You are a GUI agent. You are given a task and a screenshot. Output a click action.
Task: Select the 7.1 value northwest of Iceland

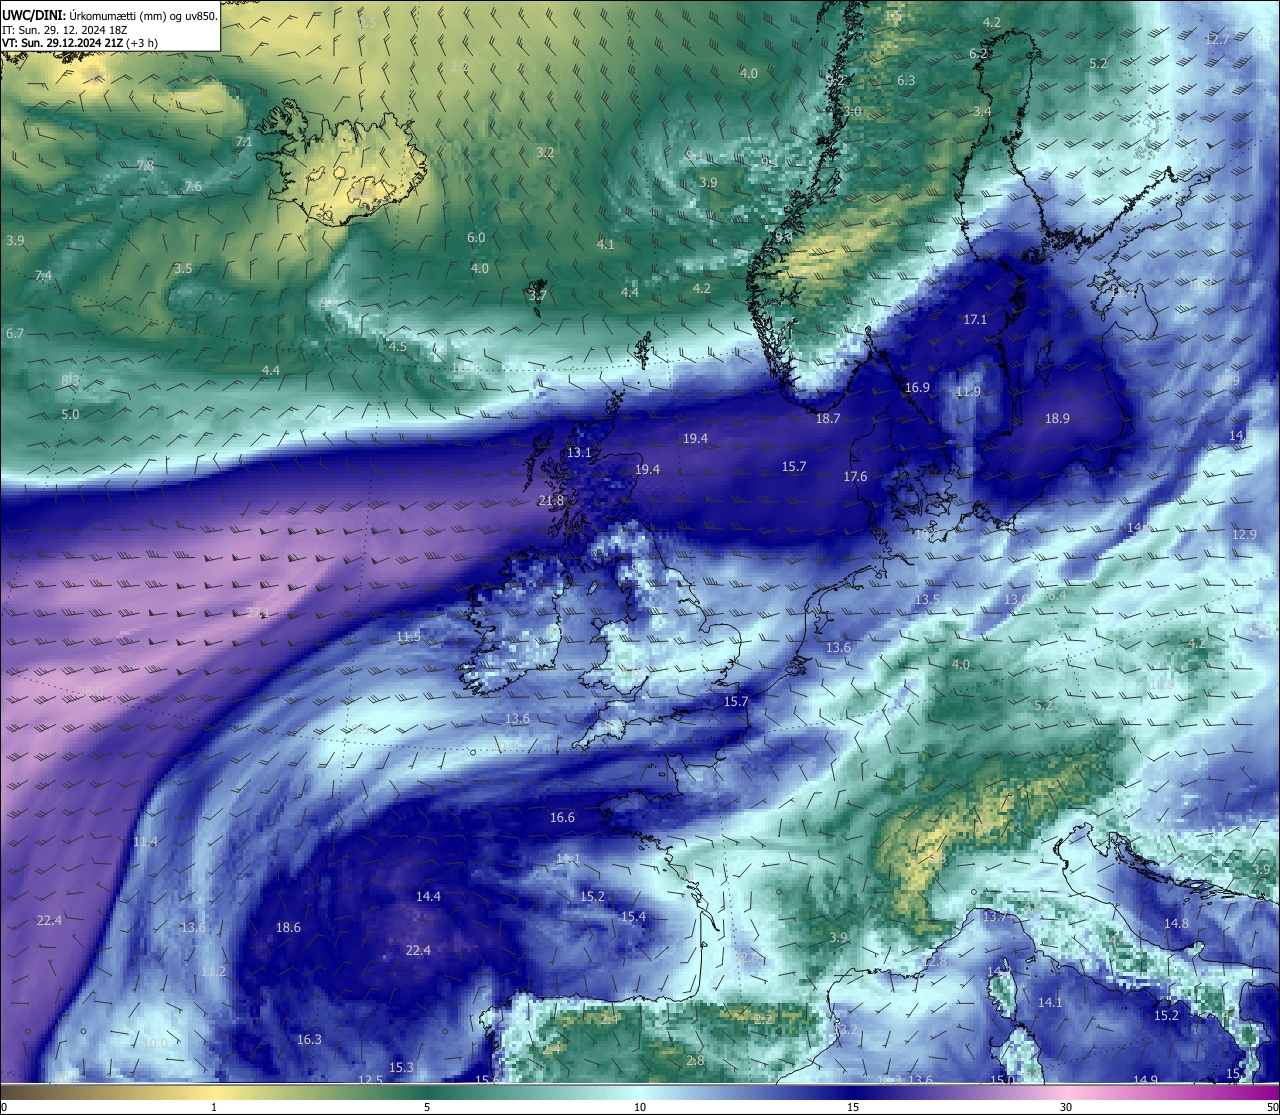tap(244, 143)
